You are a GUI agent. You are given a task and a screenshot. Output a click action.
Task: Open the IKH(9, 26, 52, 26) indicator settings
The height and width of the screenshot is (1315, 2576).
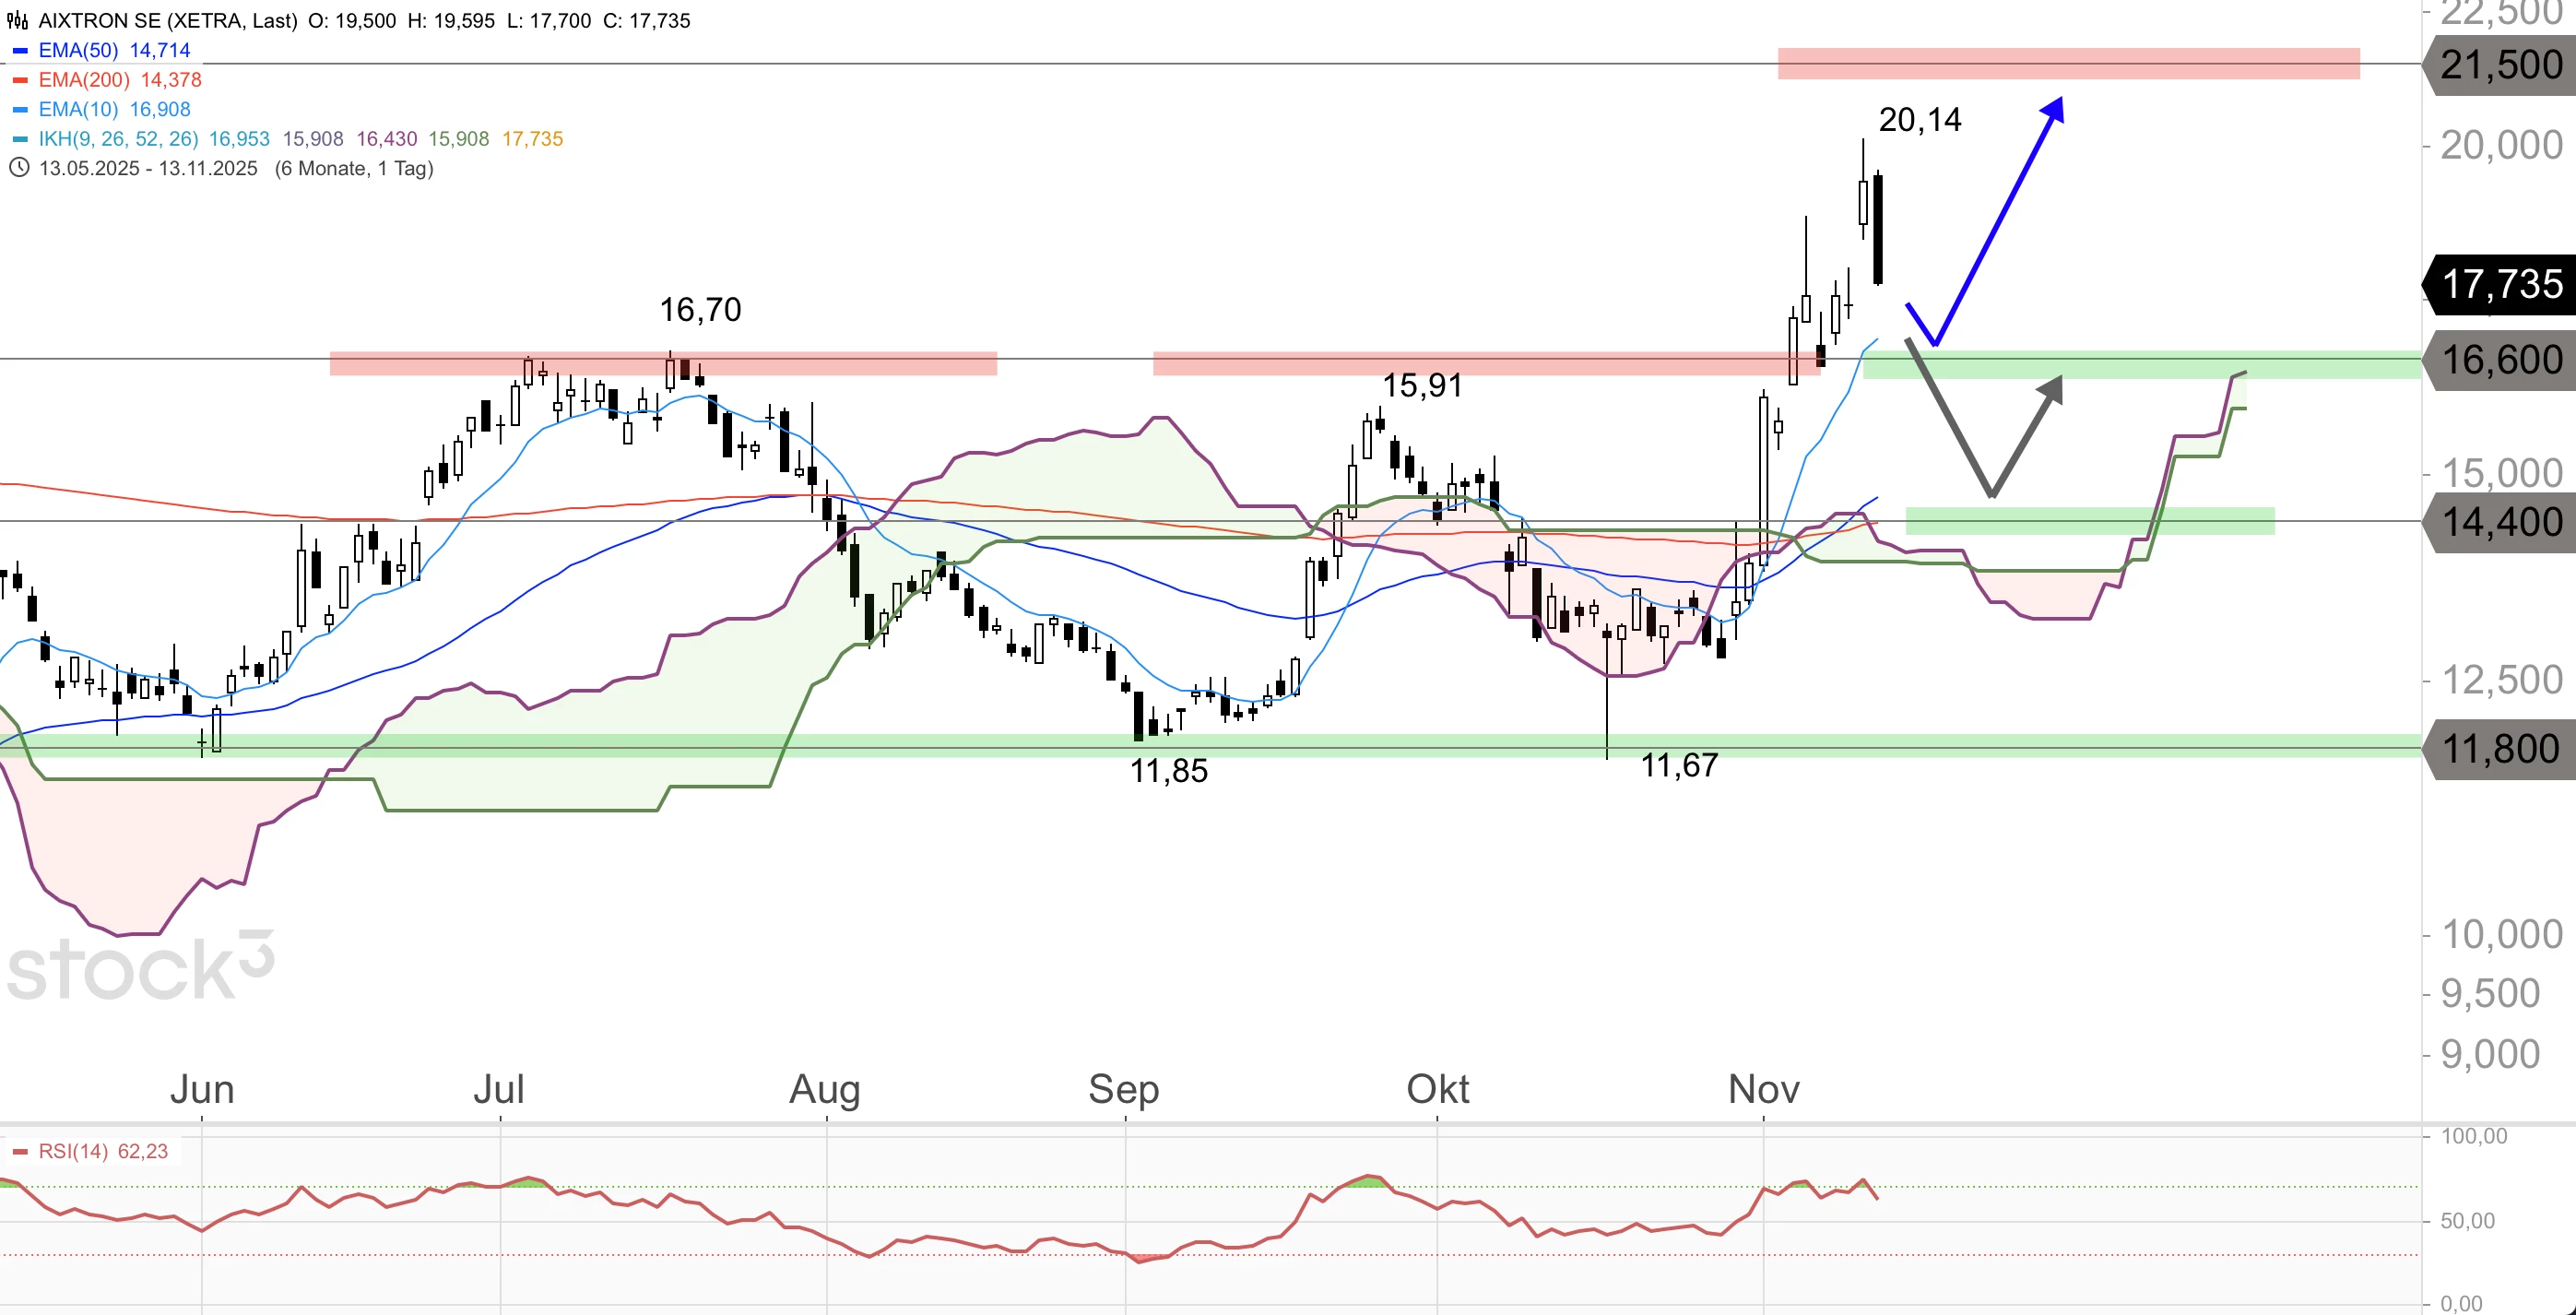118,139
